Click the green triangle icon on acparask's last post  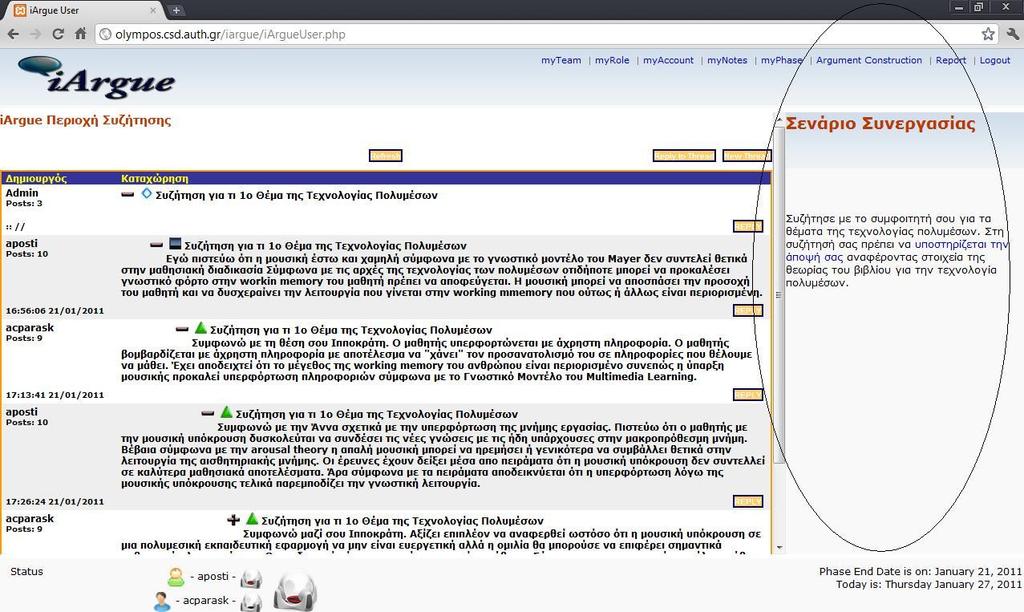pyautogui.click(x=252, y=519)
